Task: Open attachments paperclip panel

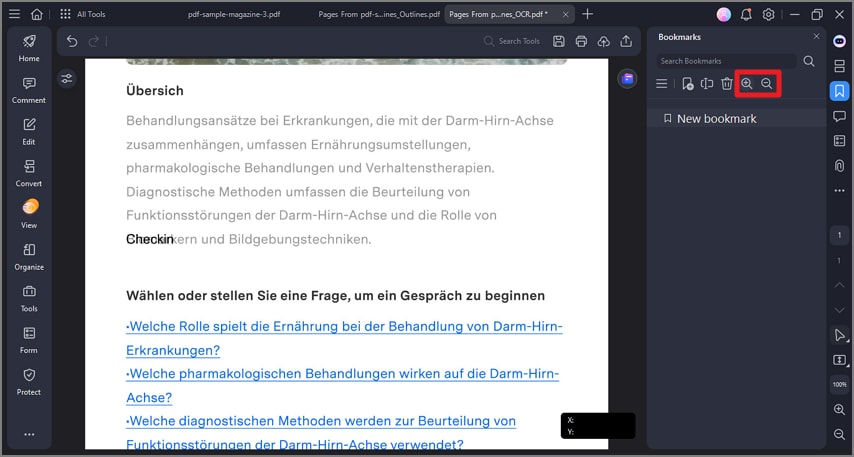Action: (x=839, y=166)
